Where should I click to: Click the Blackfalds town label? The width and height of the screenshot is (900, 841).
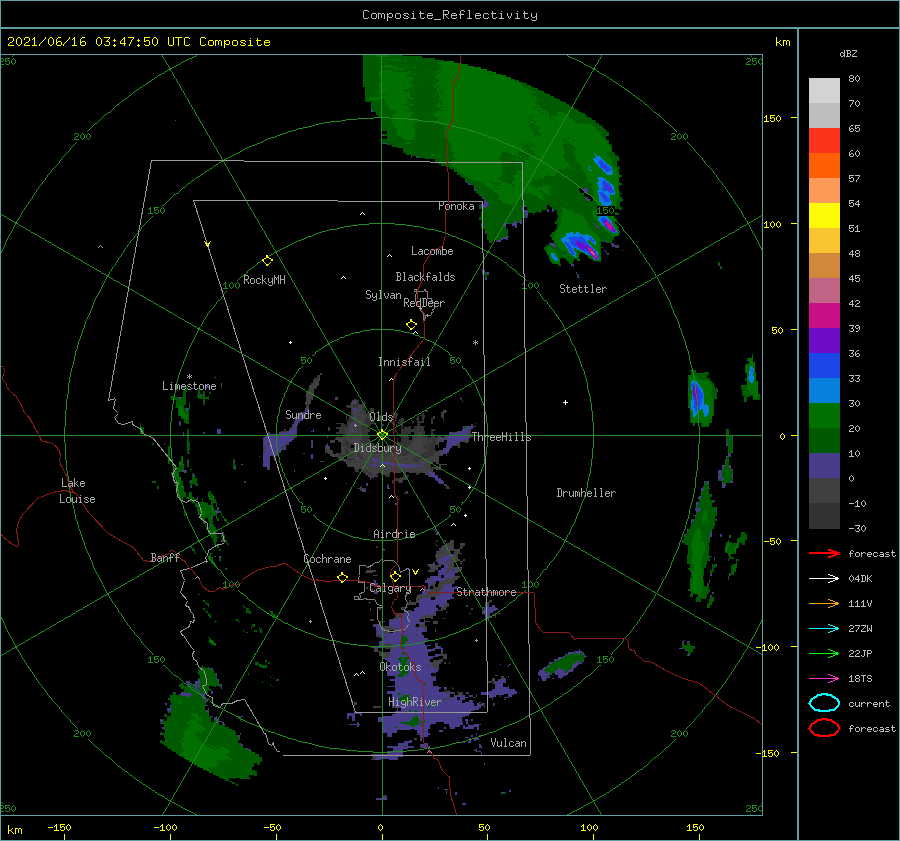click(425, 277)
